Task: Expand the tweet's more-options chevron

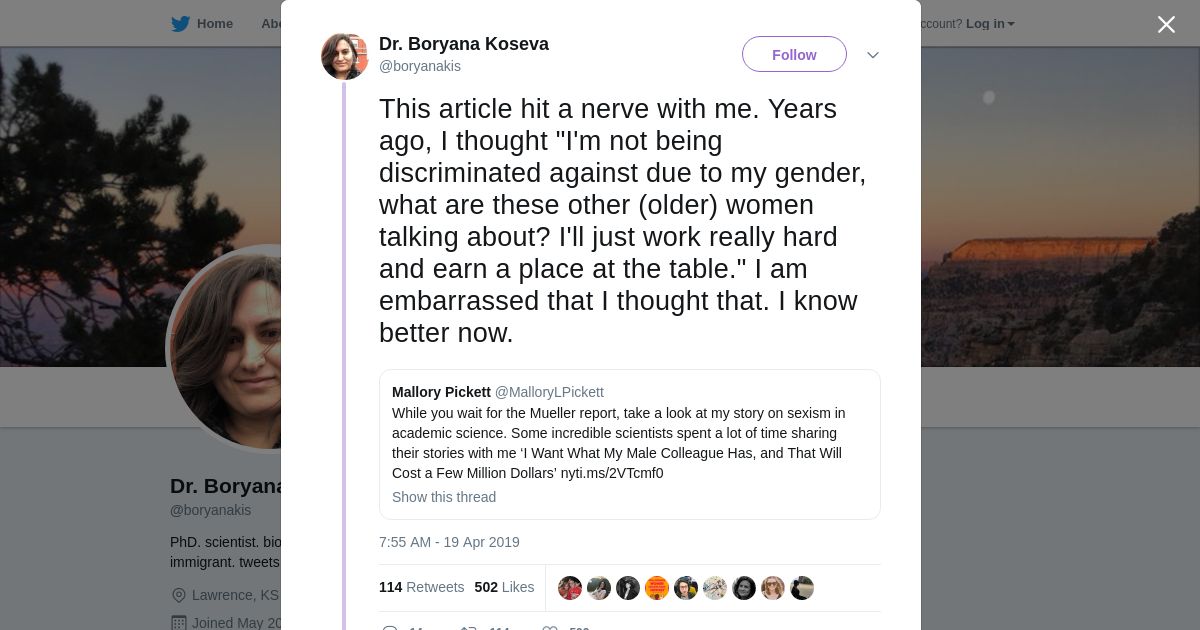Action: [873, 55]
